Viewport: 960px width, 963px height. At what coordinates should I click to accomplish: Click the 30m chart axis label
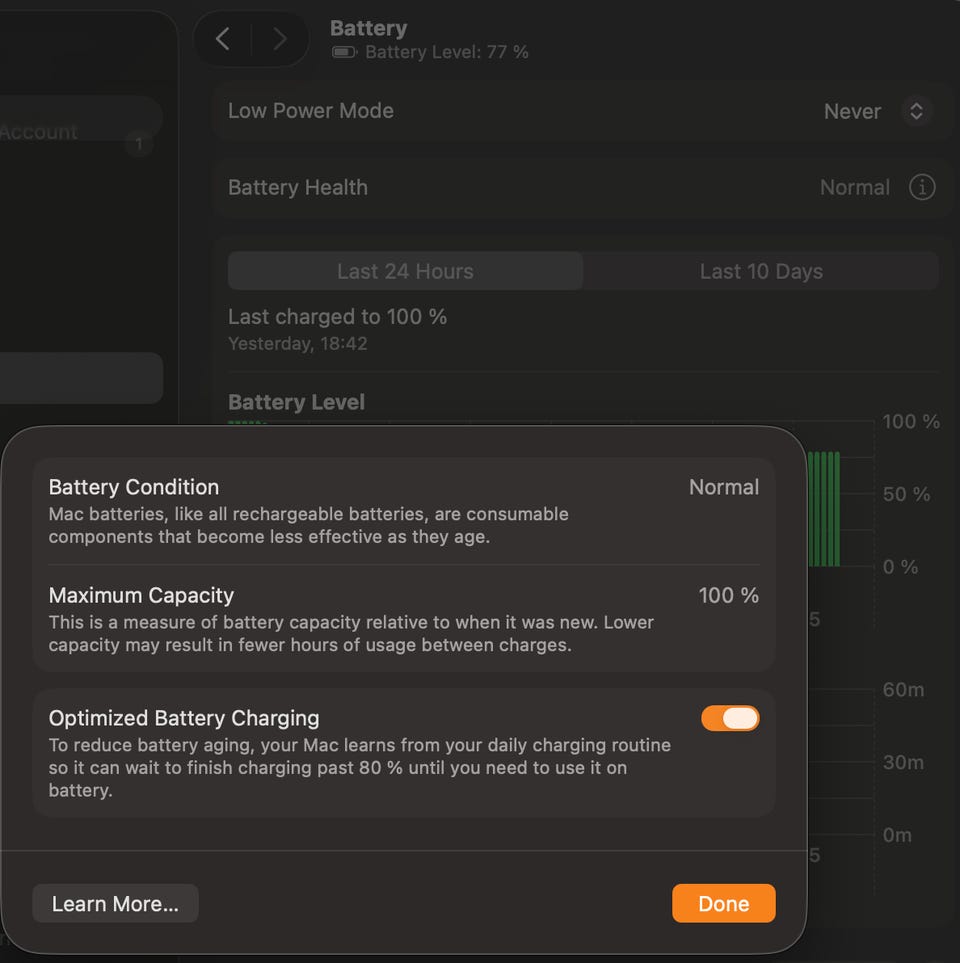[903, 762]
